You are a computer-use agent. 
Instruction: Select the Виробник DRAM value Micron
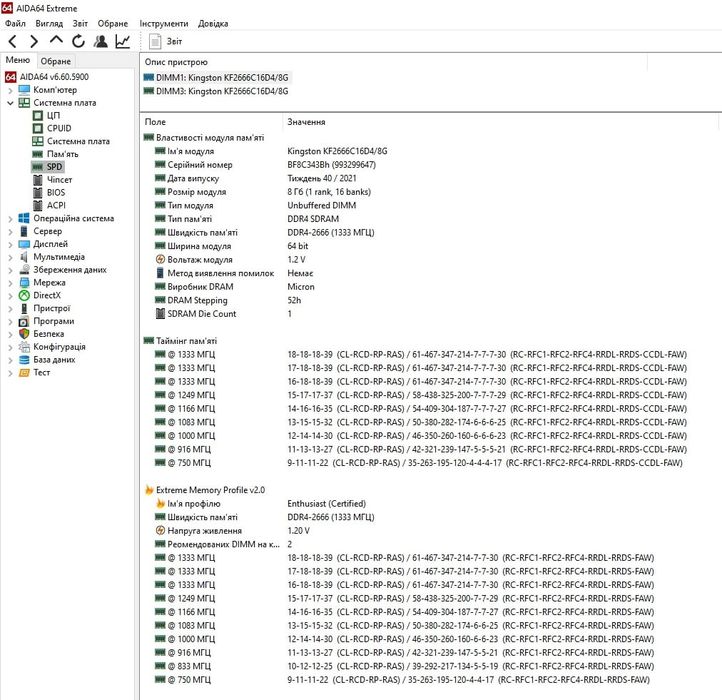(x=301, y=287)
